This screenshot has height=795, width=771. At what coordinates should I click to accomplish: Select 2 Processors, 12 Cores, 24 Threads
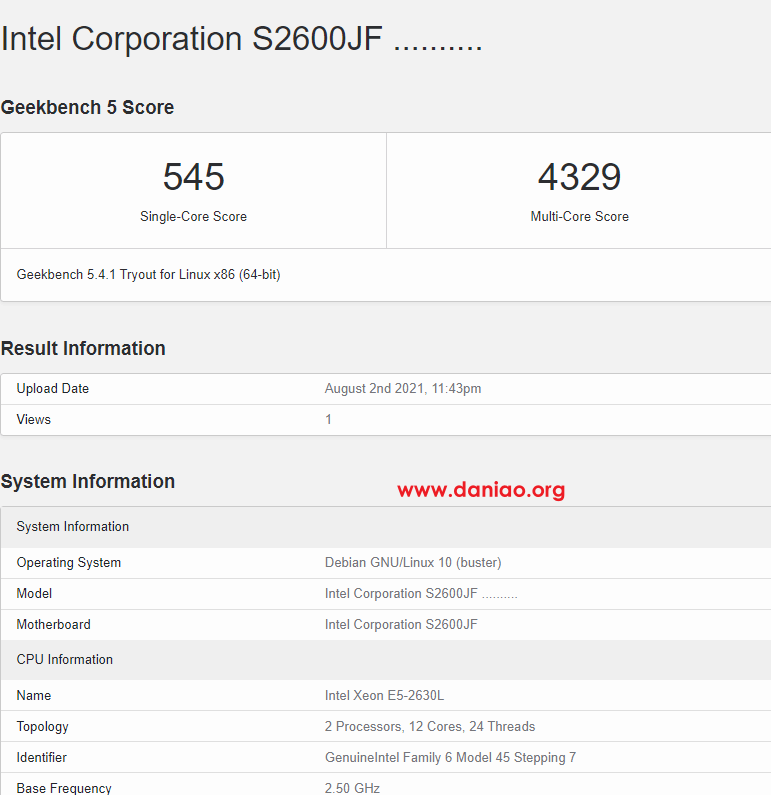point(430,727)
